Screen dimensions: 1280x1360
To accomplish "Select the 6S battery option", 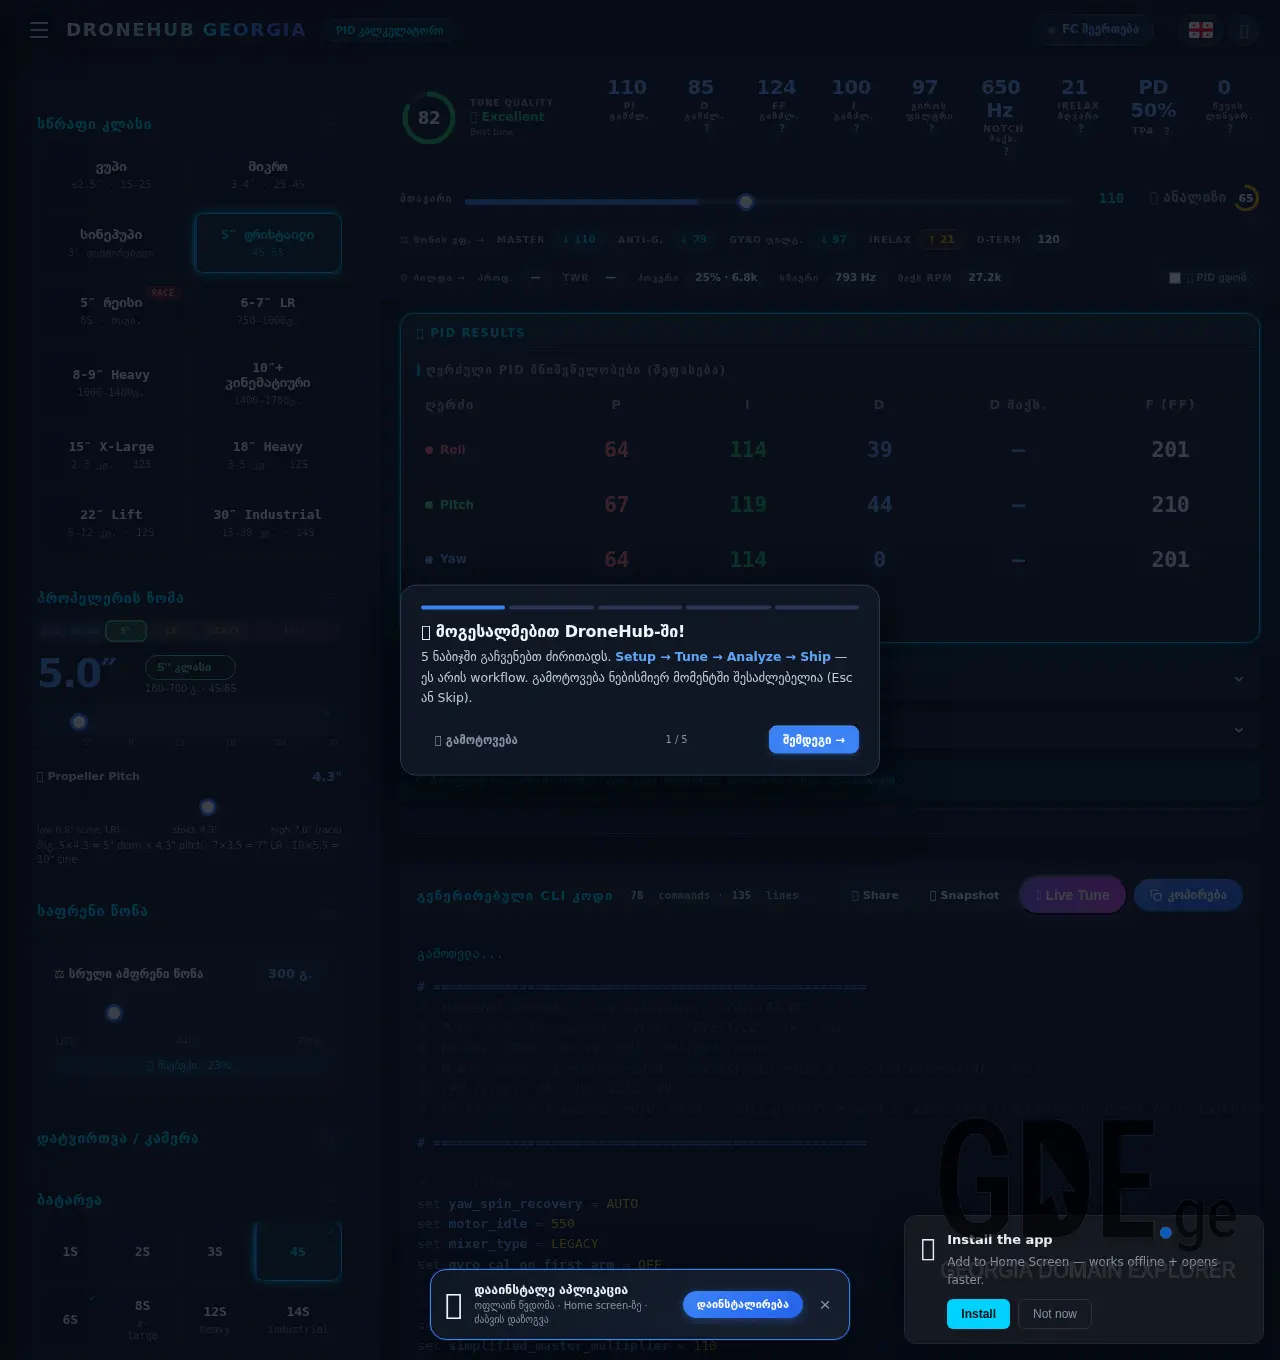I will click(x=70, y=1320).
